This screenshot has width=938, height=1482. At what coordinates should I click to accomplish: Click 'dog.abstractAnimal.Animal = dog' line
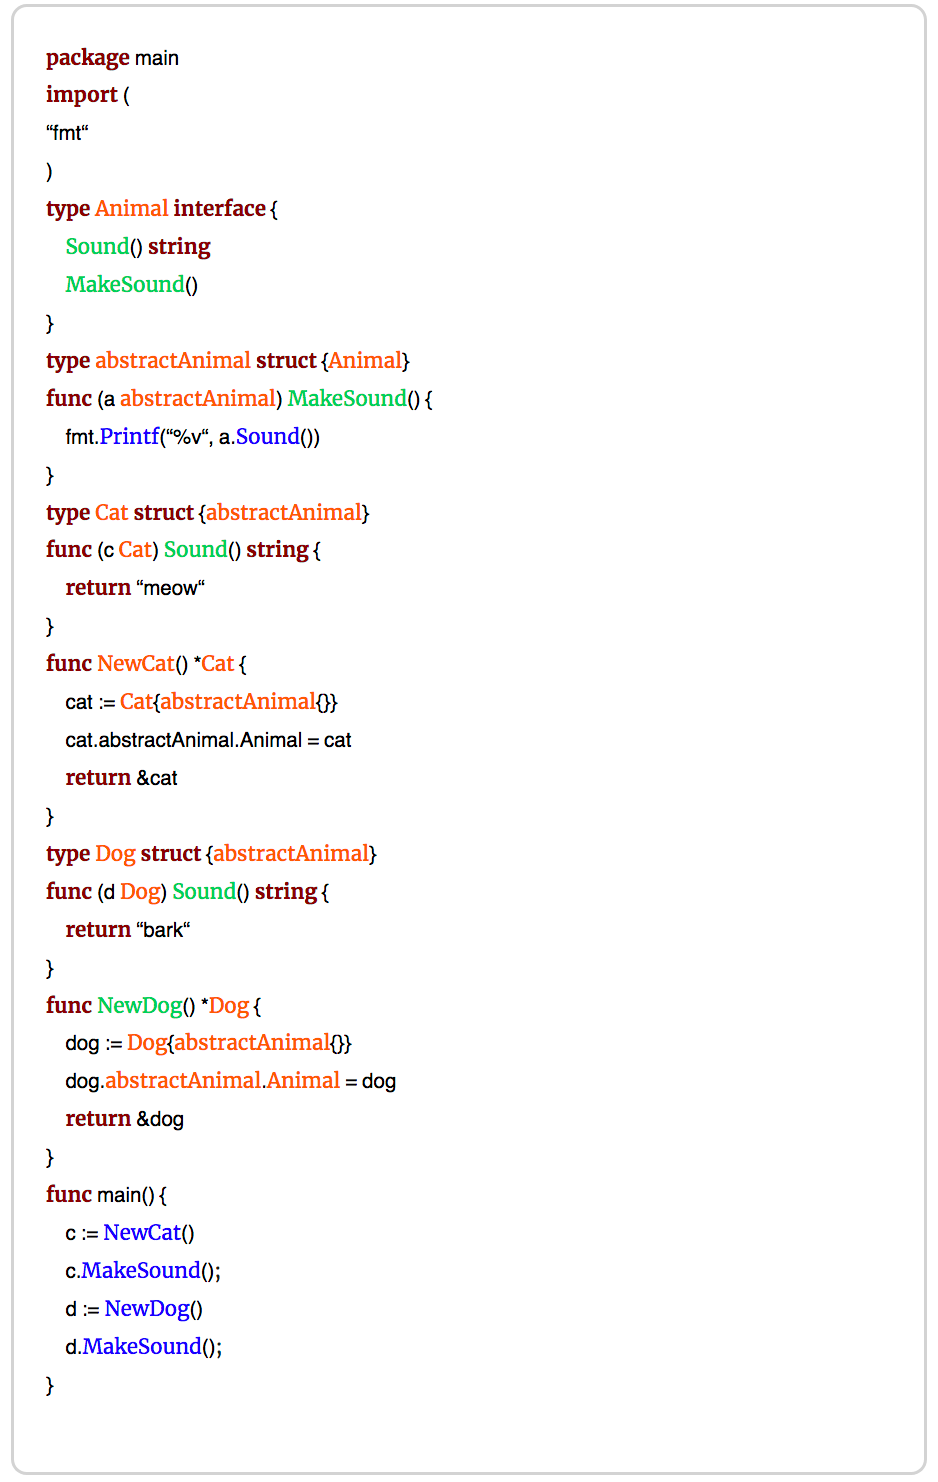pos(231,1081)
